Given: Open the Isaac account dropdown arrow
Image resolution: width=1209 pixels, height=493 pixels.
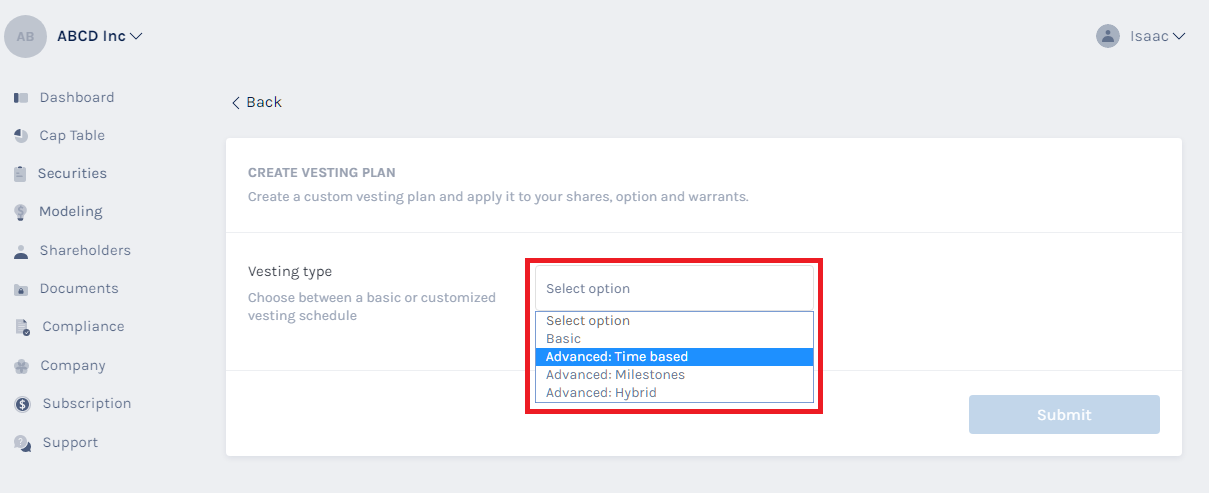Looking at the screenshot, I should tap(1179, 36).
